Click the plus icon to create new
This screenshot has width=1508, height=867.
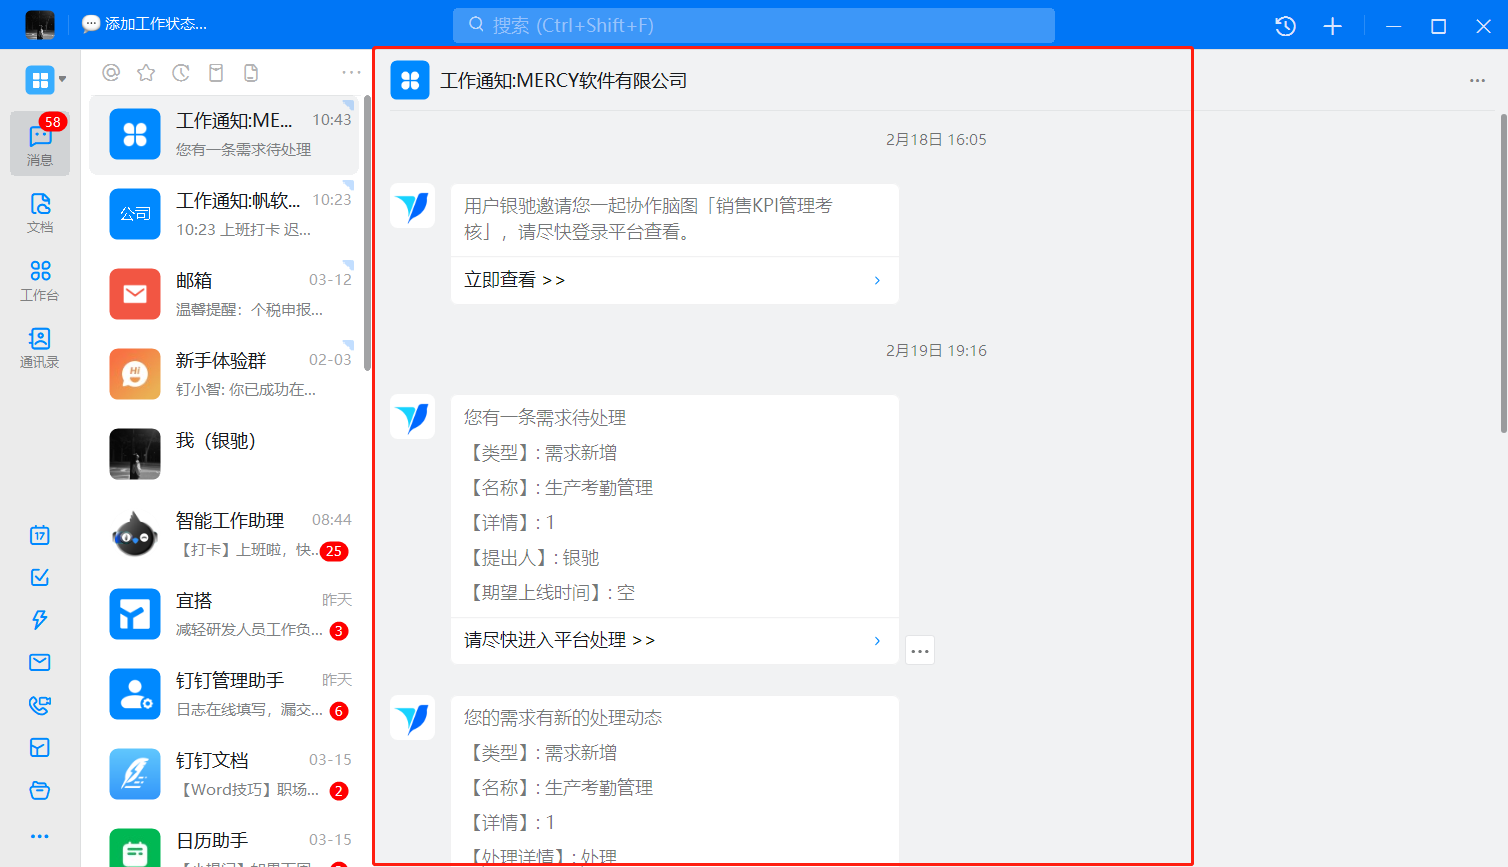(1333, 26)
